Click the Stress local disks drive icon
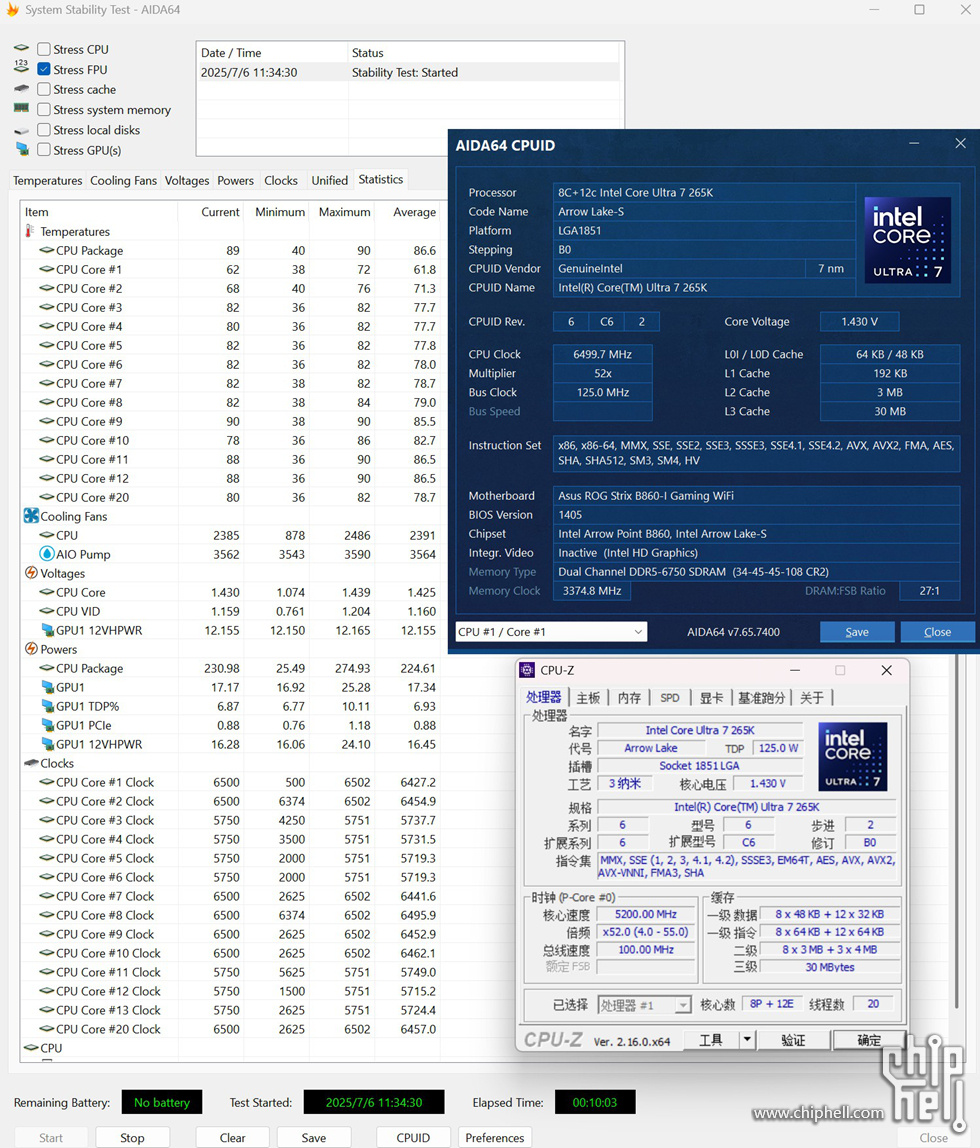This screenshot has height=1148, width=980. pos(21,130)
